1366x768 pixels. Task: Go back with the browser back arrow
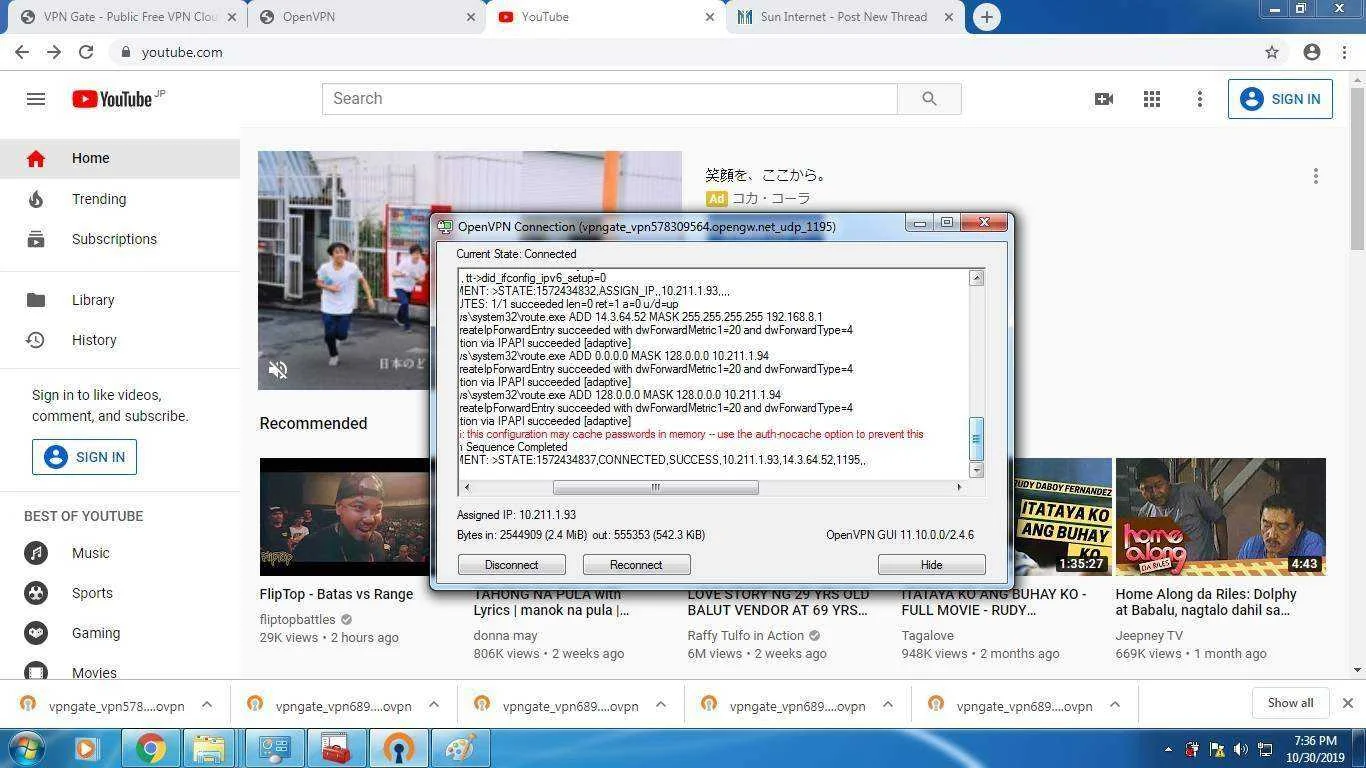(x=21, y=52)
